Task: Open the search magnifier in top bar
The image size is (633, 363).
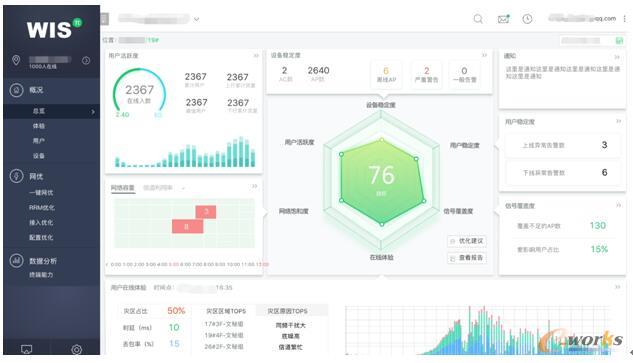Action: [478, 19]
